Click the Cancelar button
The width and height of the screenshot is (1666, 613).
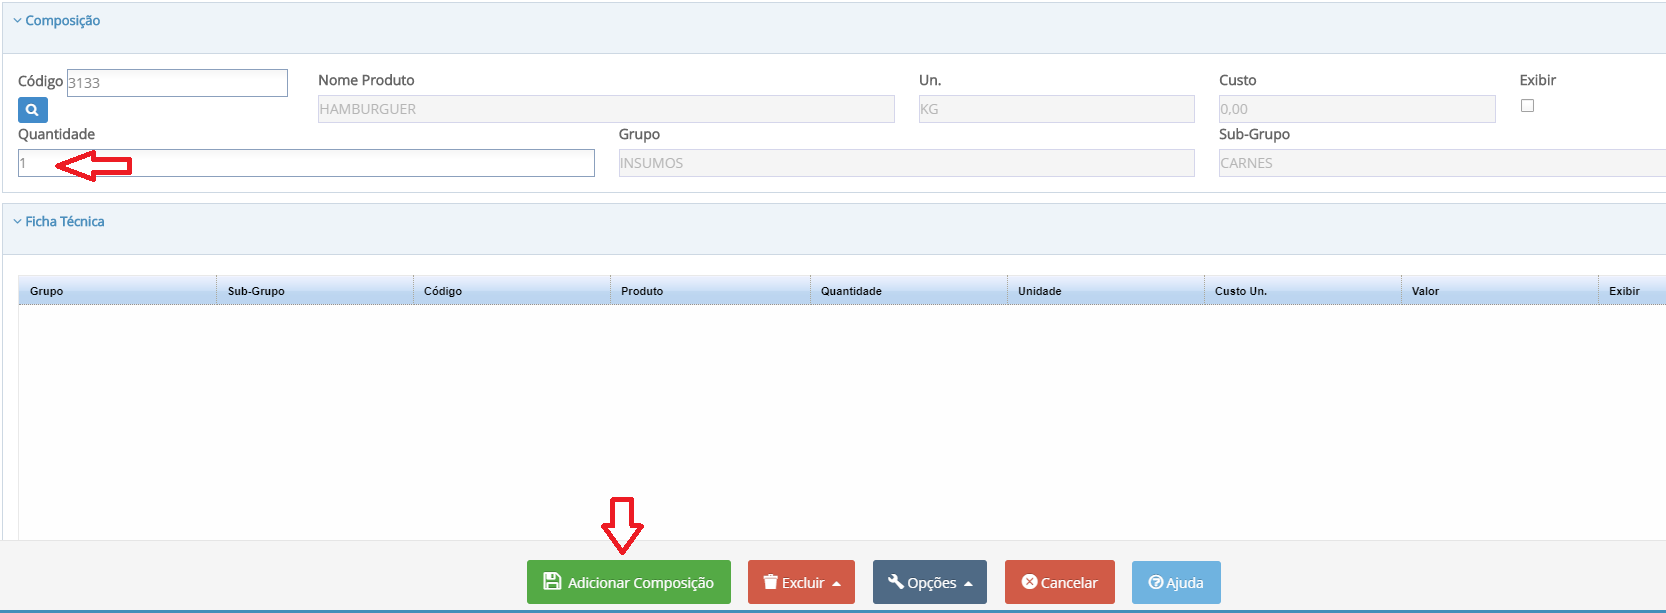pos(1060,582)
